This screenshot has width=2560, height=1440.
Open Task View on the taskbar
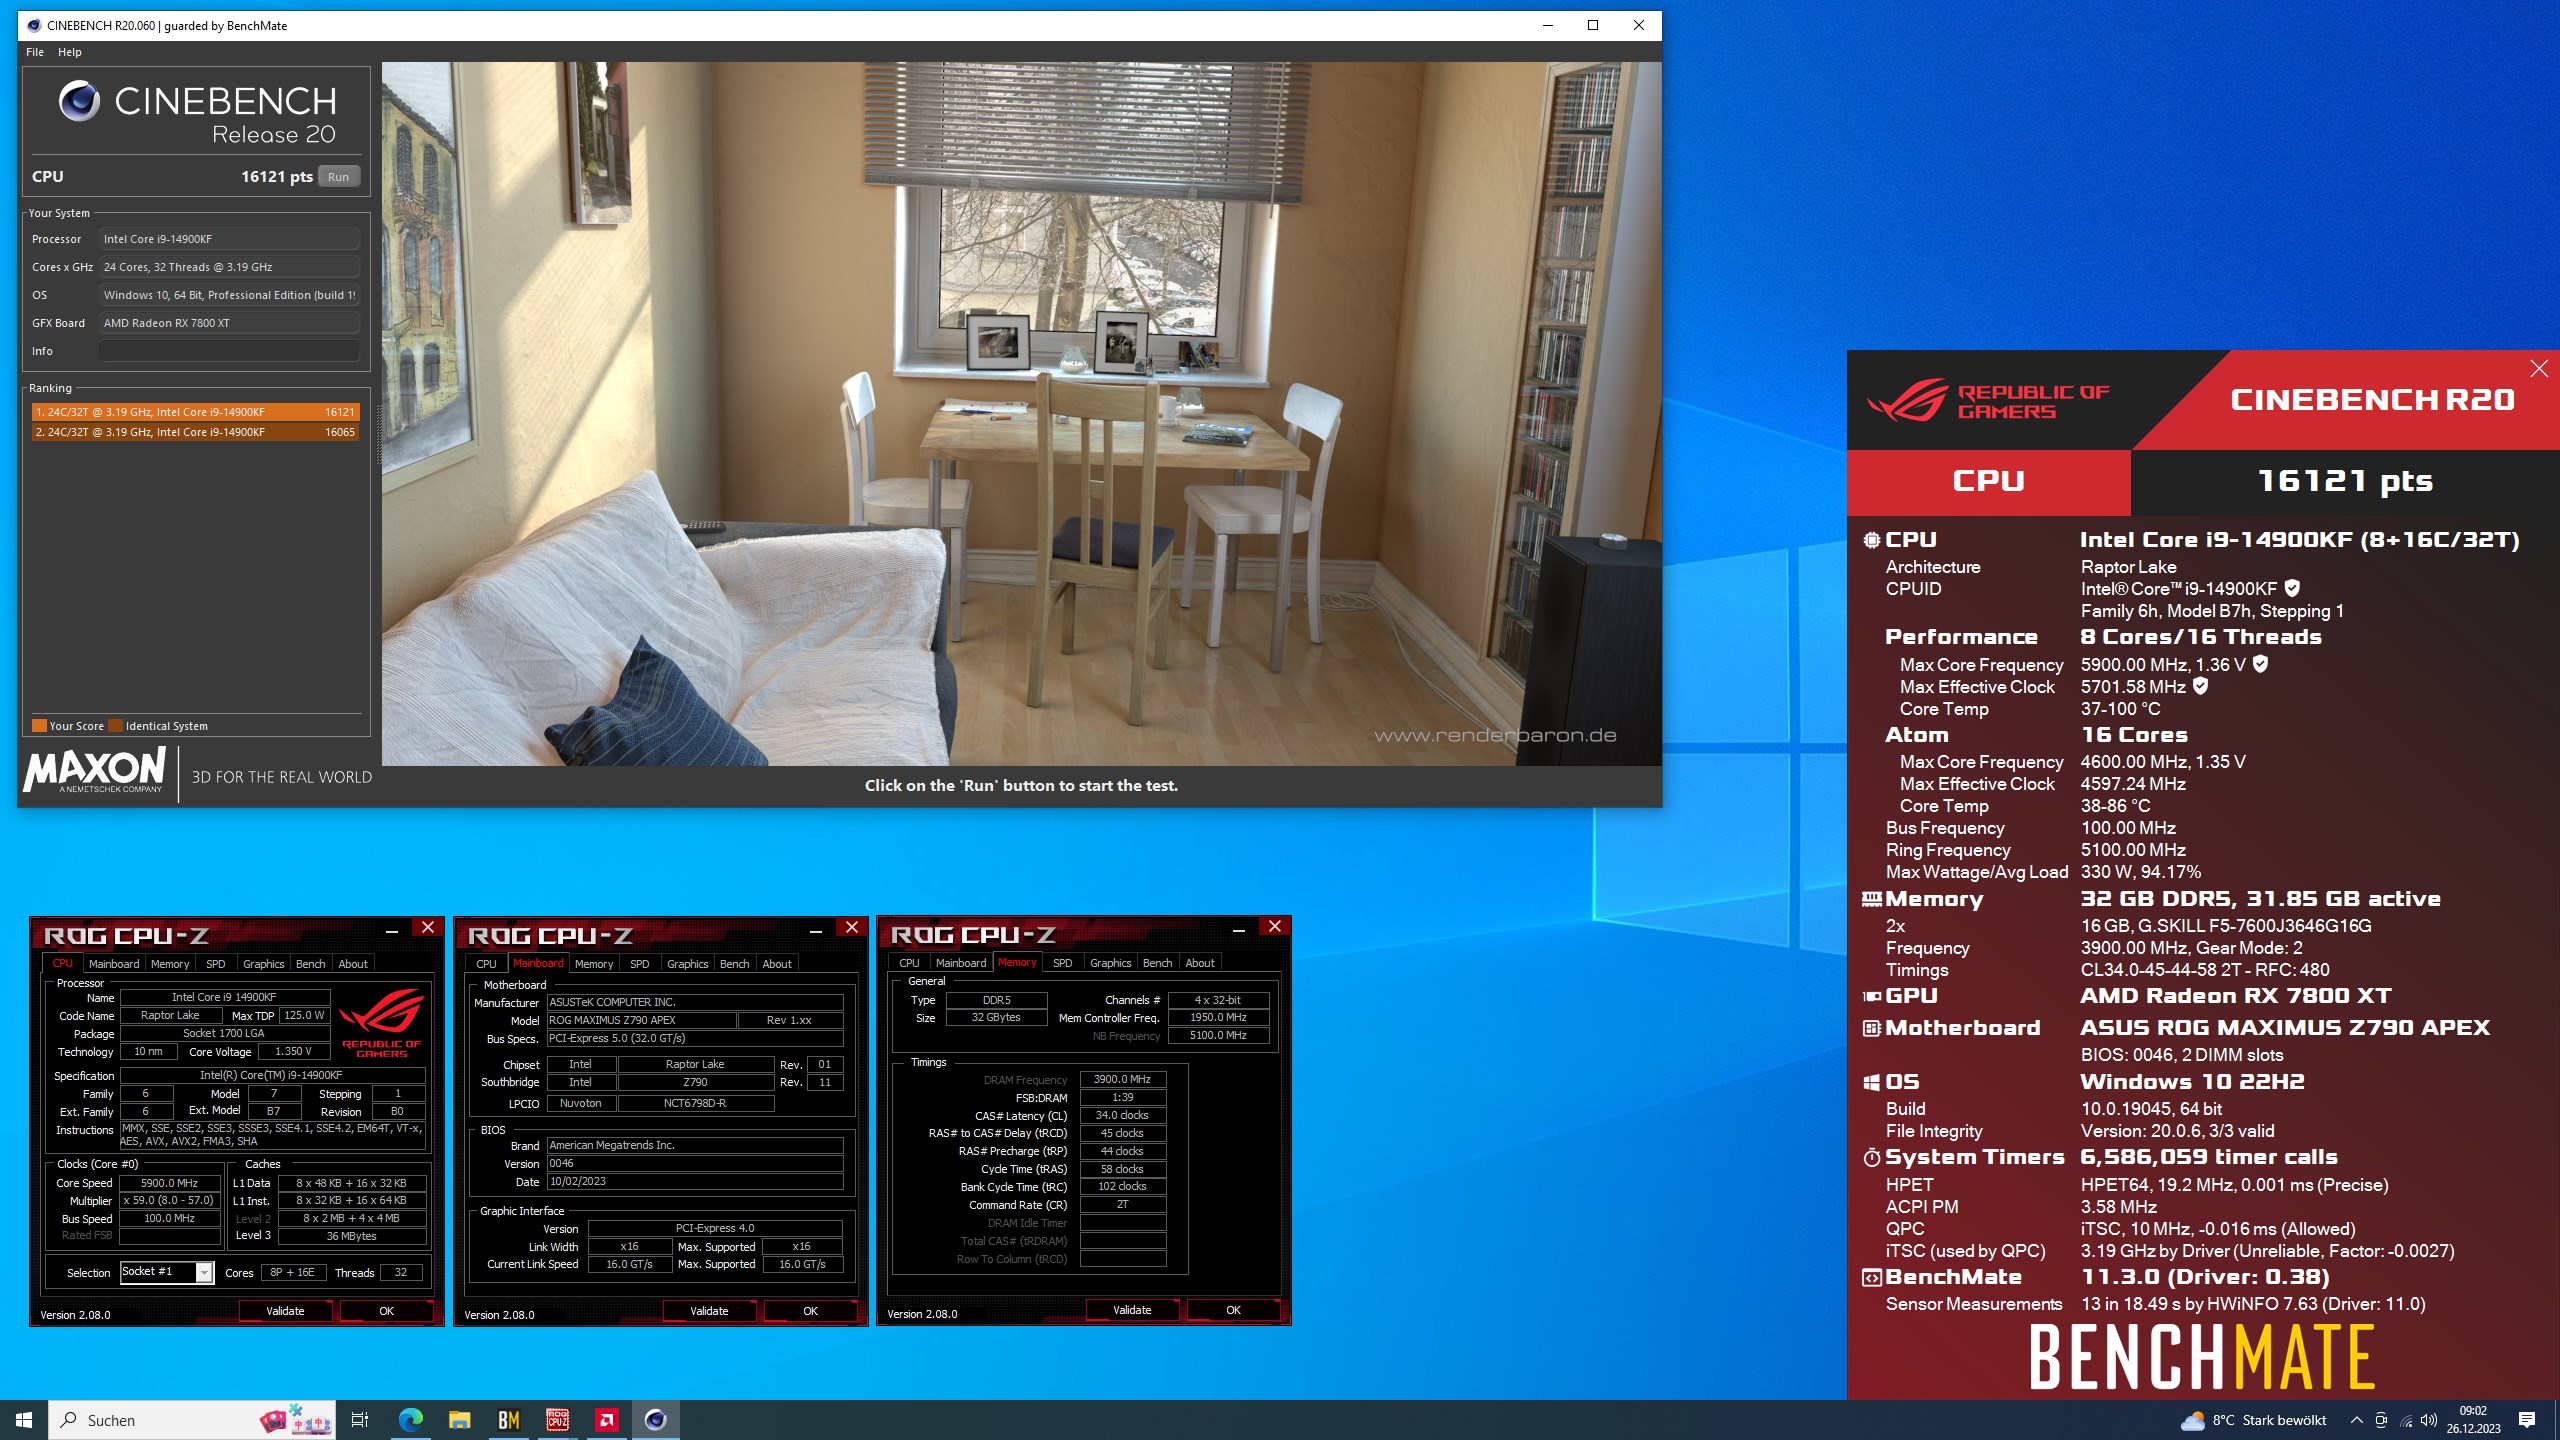point(360,1419)
